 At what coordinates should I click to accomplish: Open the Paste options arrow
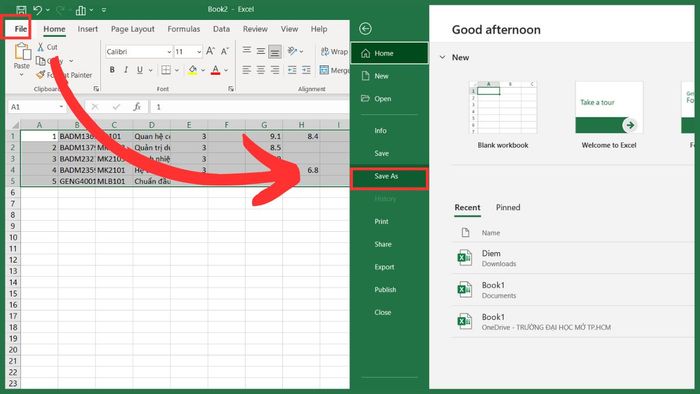[x=21, y=75]
